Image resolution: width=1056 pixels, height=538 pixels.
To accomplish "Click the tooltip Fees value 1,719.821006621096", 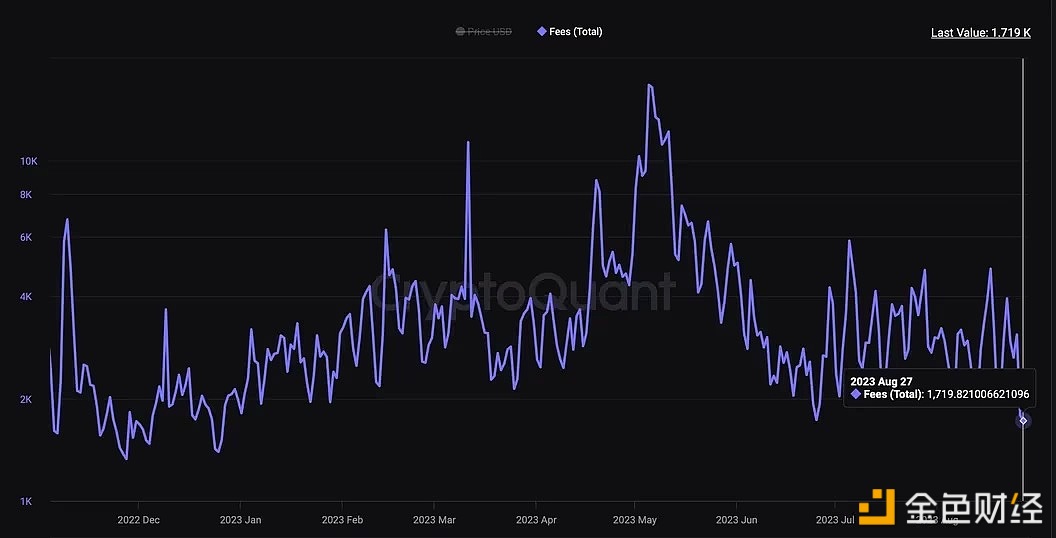I will tap(978, 395).
